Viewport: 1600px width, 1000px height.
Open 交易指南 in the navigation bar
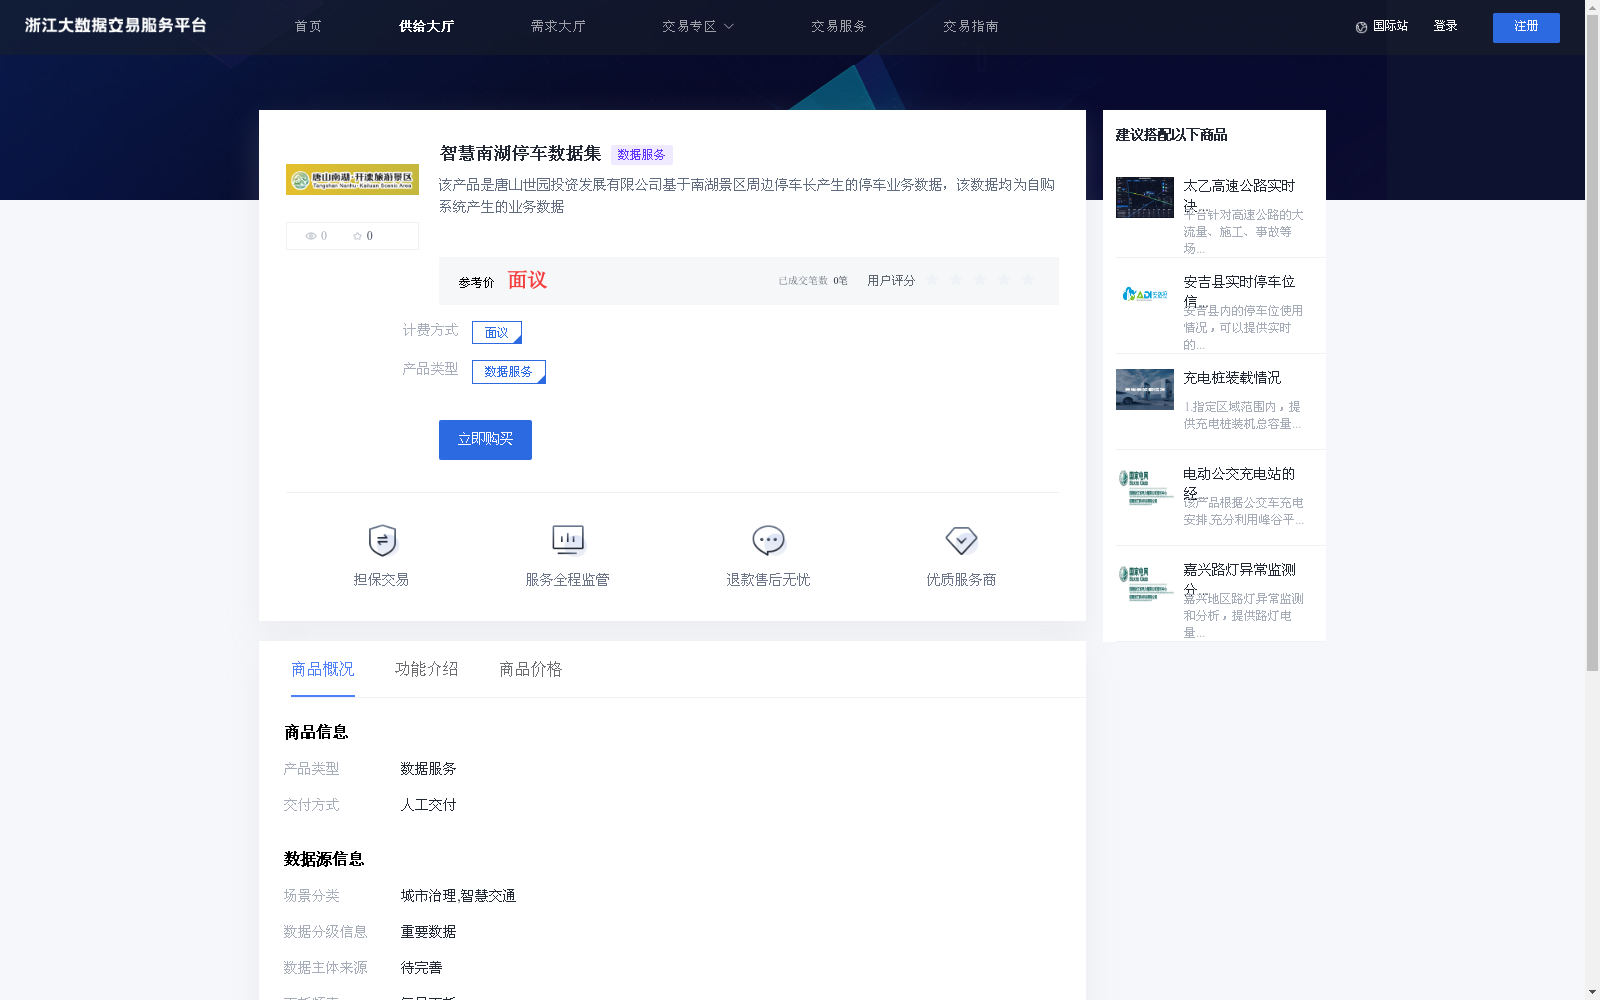(x=971, y=27)
